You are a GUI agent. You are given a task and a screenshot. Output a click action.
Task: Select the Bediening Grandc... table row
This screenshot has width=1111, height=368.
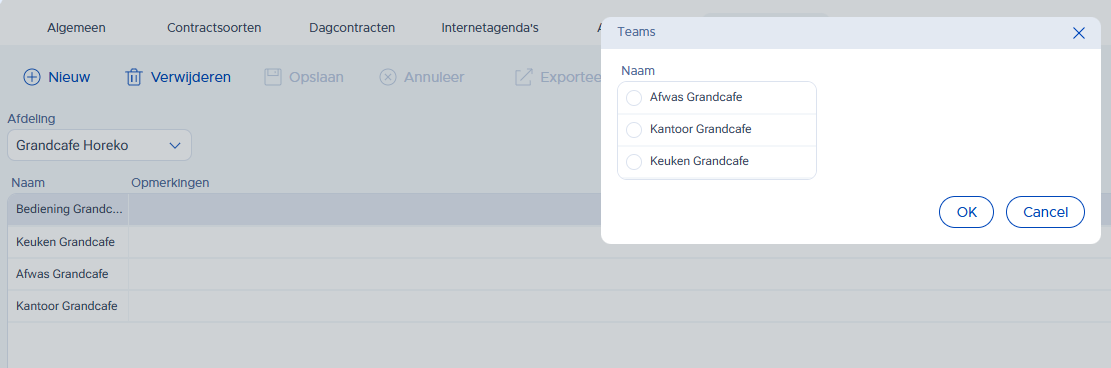tap(559, 210)
